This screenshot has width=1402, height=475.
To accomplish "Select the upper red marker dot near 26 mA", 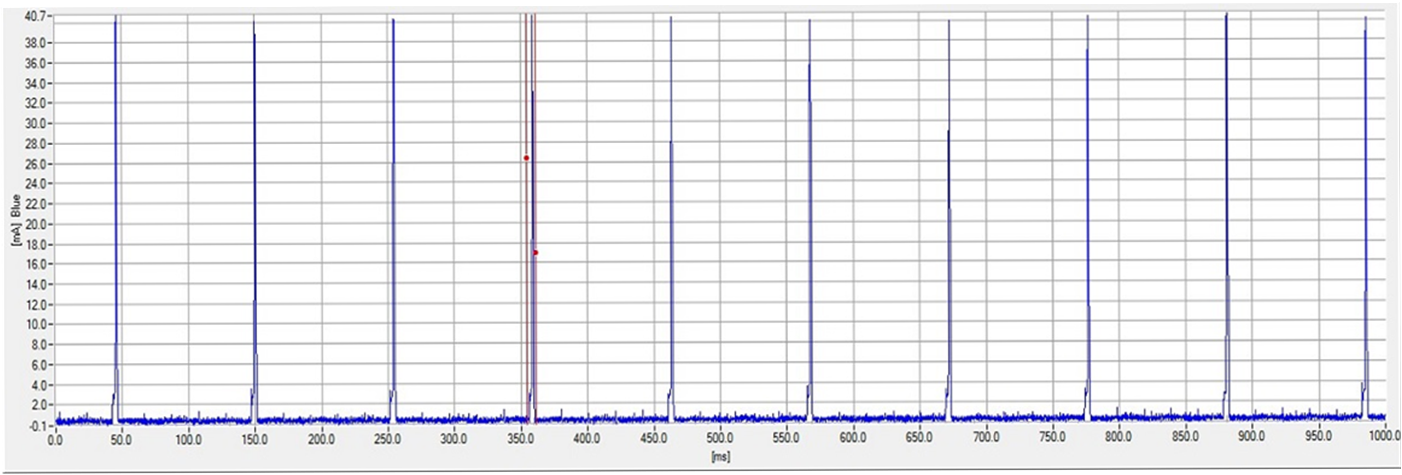I will pos(526,158).
